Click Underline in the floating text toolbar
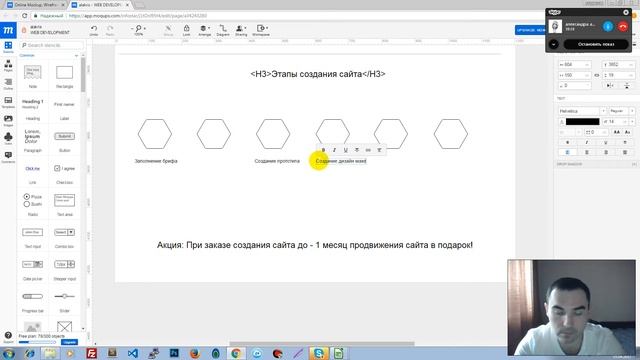 click(345, 150)
